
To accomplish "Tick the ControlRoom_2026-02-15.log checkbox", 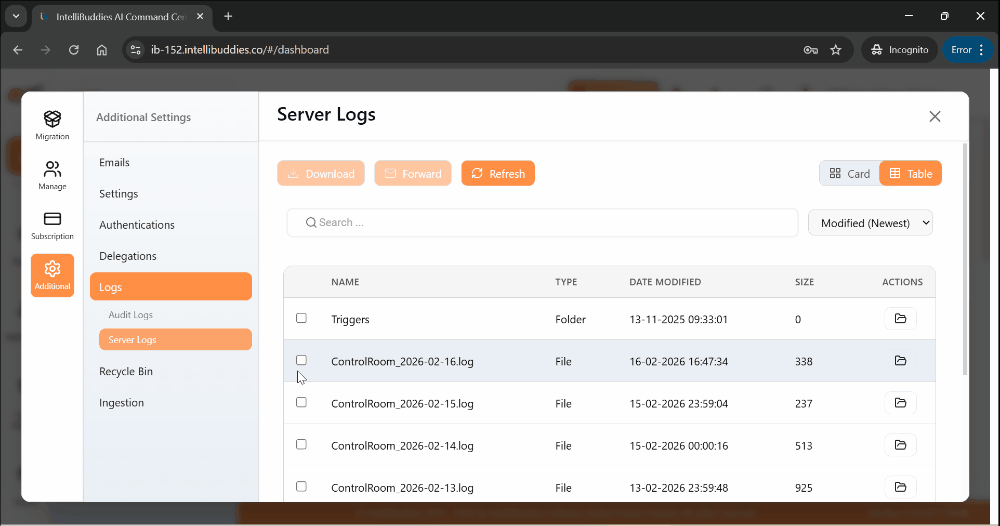I will pos(301,402).
